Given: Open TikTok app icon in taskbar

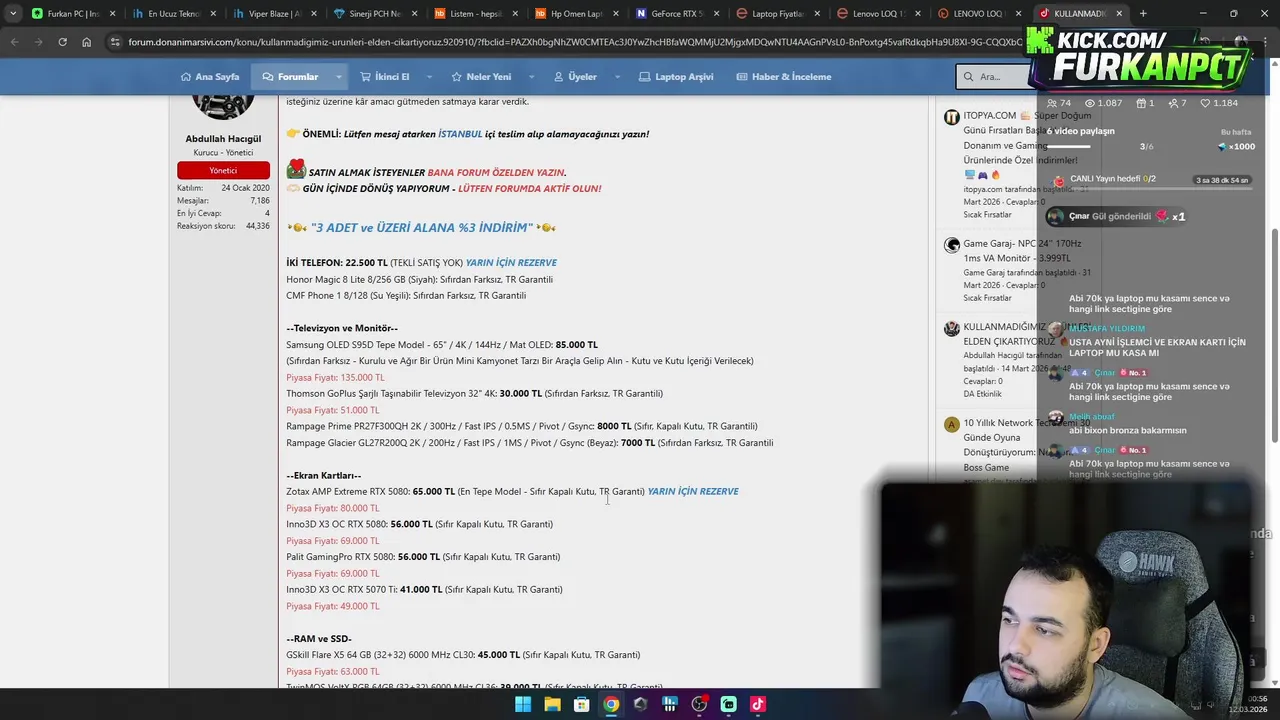Looking at the screenshot, I should click(757, 704).
